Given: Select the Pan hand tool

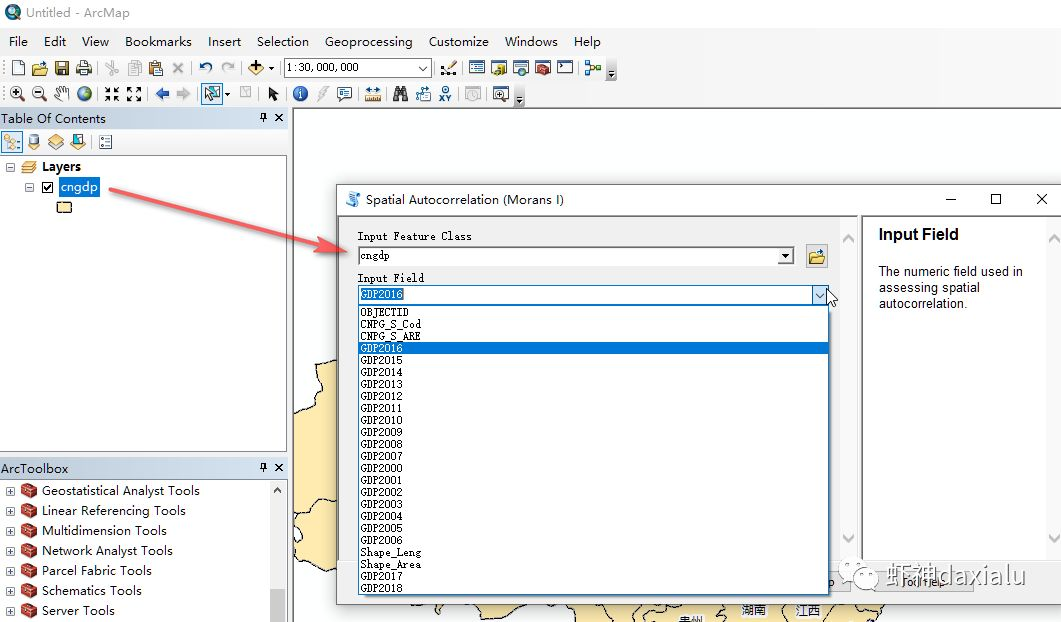Looking at the screenshot, I should pos(62,94).
